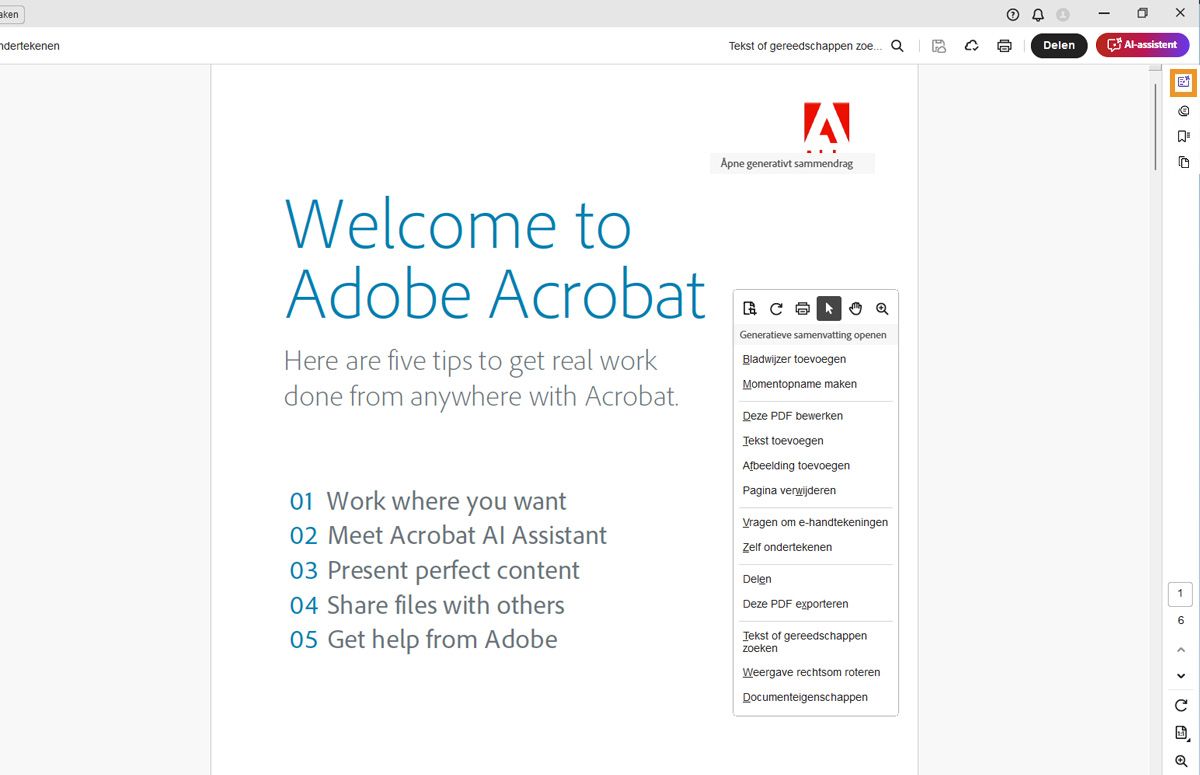Click the text '04 Share files with others'
The image size is (1200, 775).
[x=427, y=606]
